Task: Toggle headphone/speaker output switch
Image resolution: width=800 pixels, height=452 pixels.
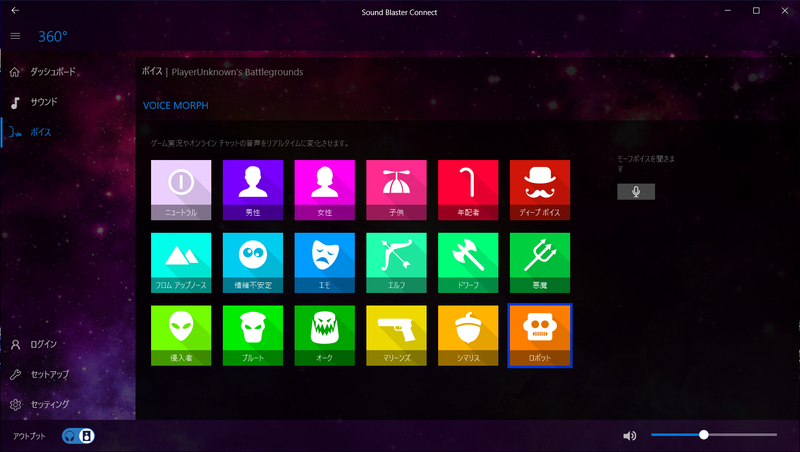Action: tap(78, 436)
